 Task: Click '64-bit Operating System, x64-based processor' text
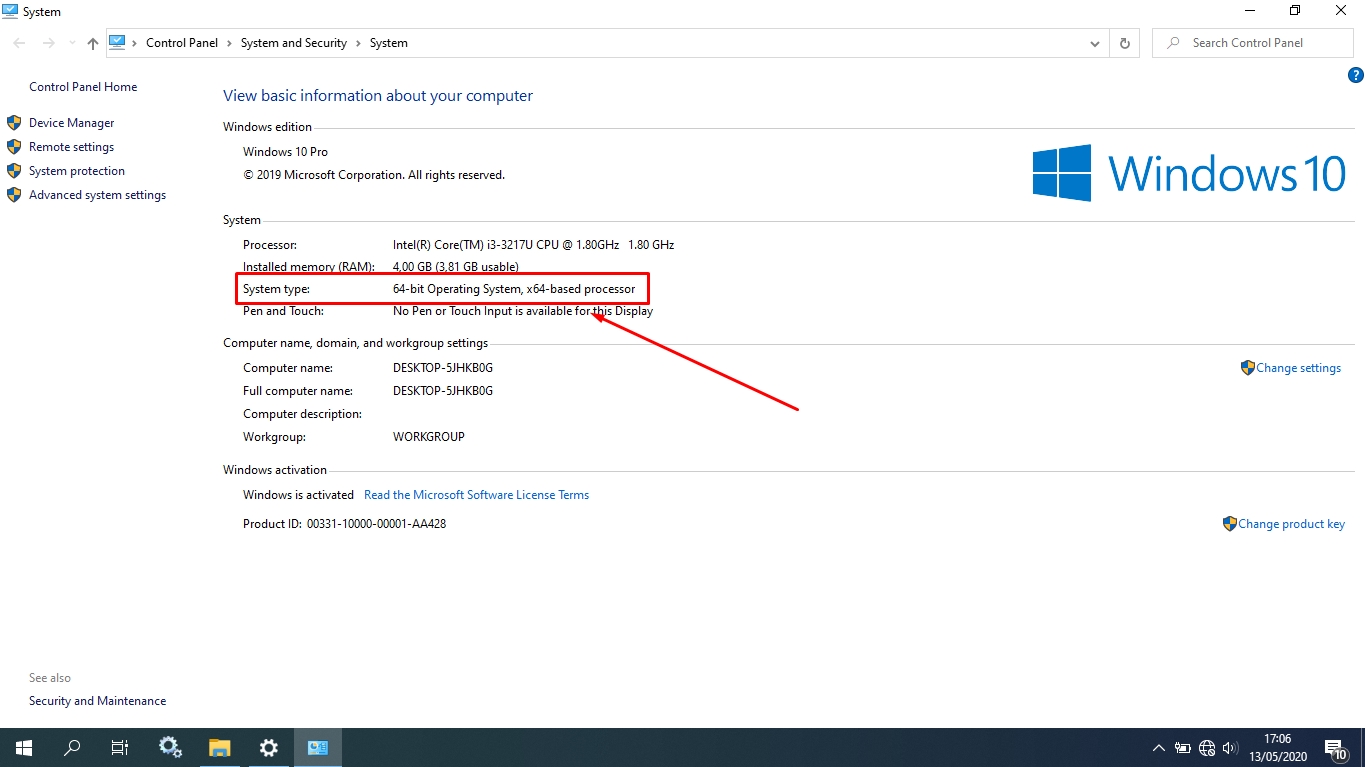(514, 289)
